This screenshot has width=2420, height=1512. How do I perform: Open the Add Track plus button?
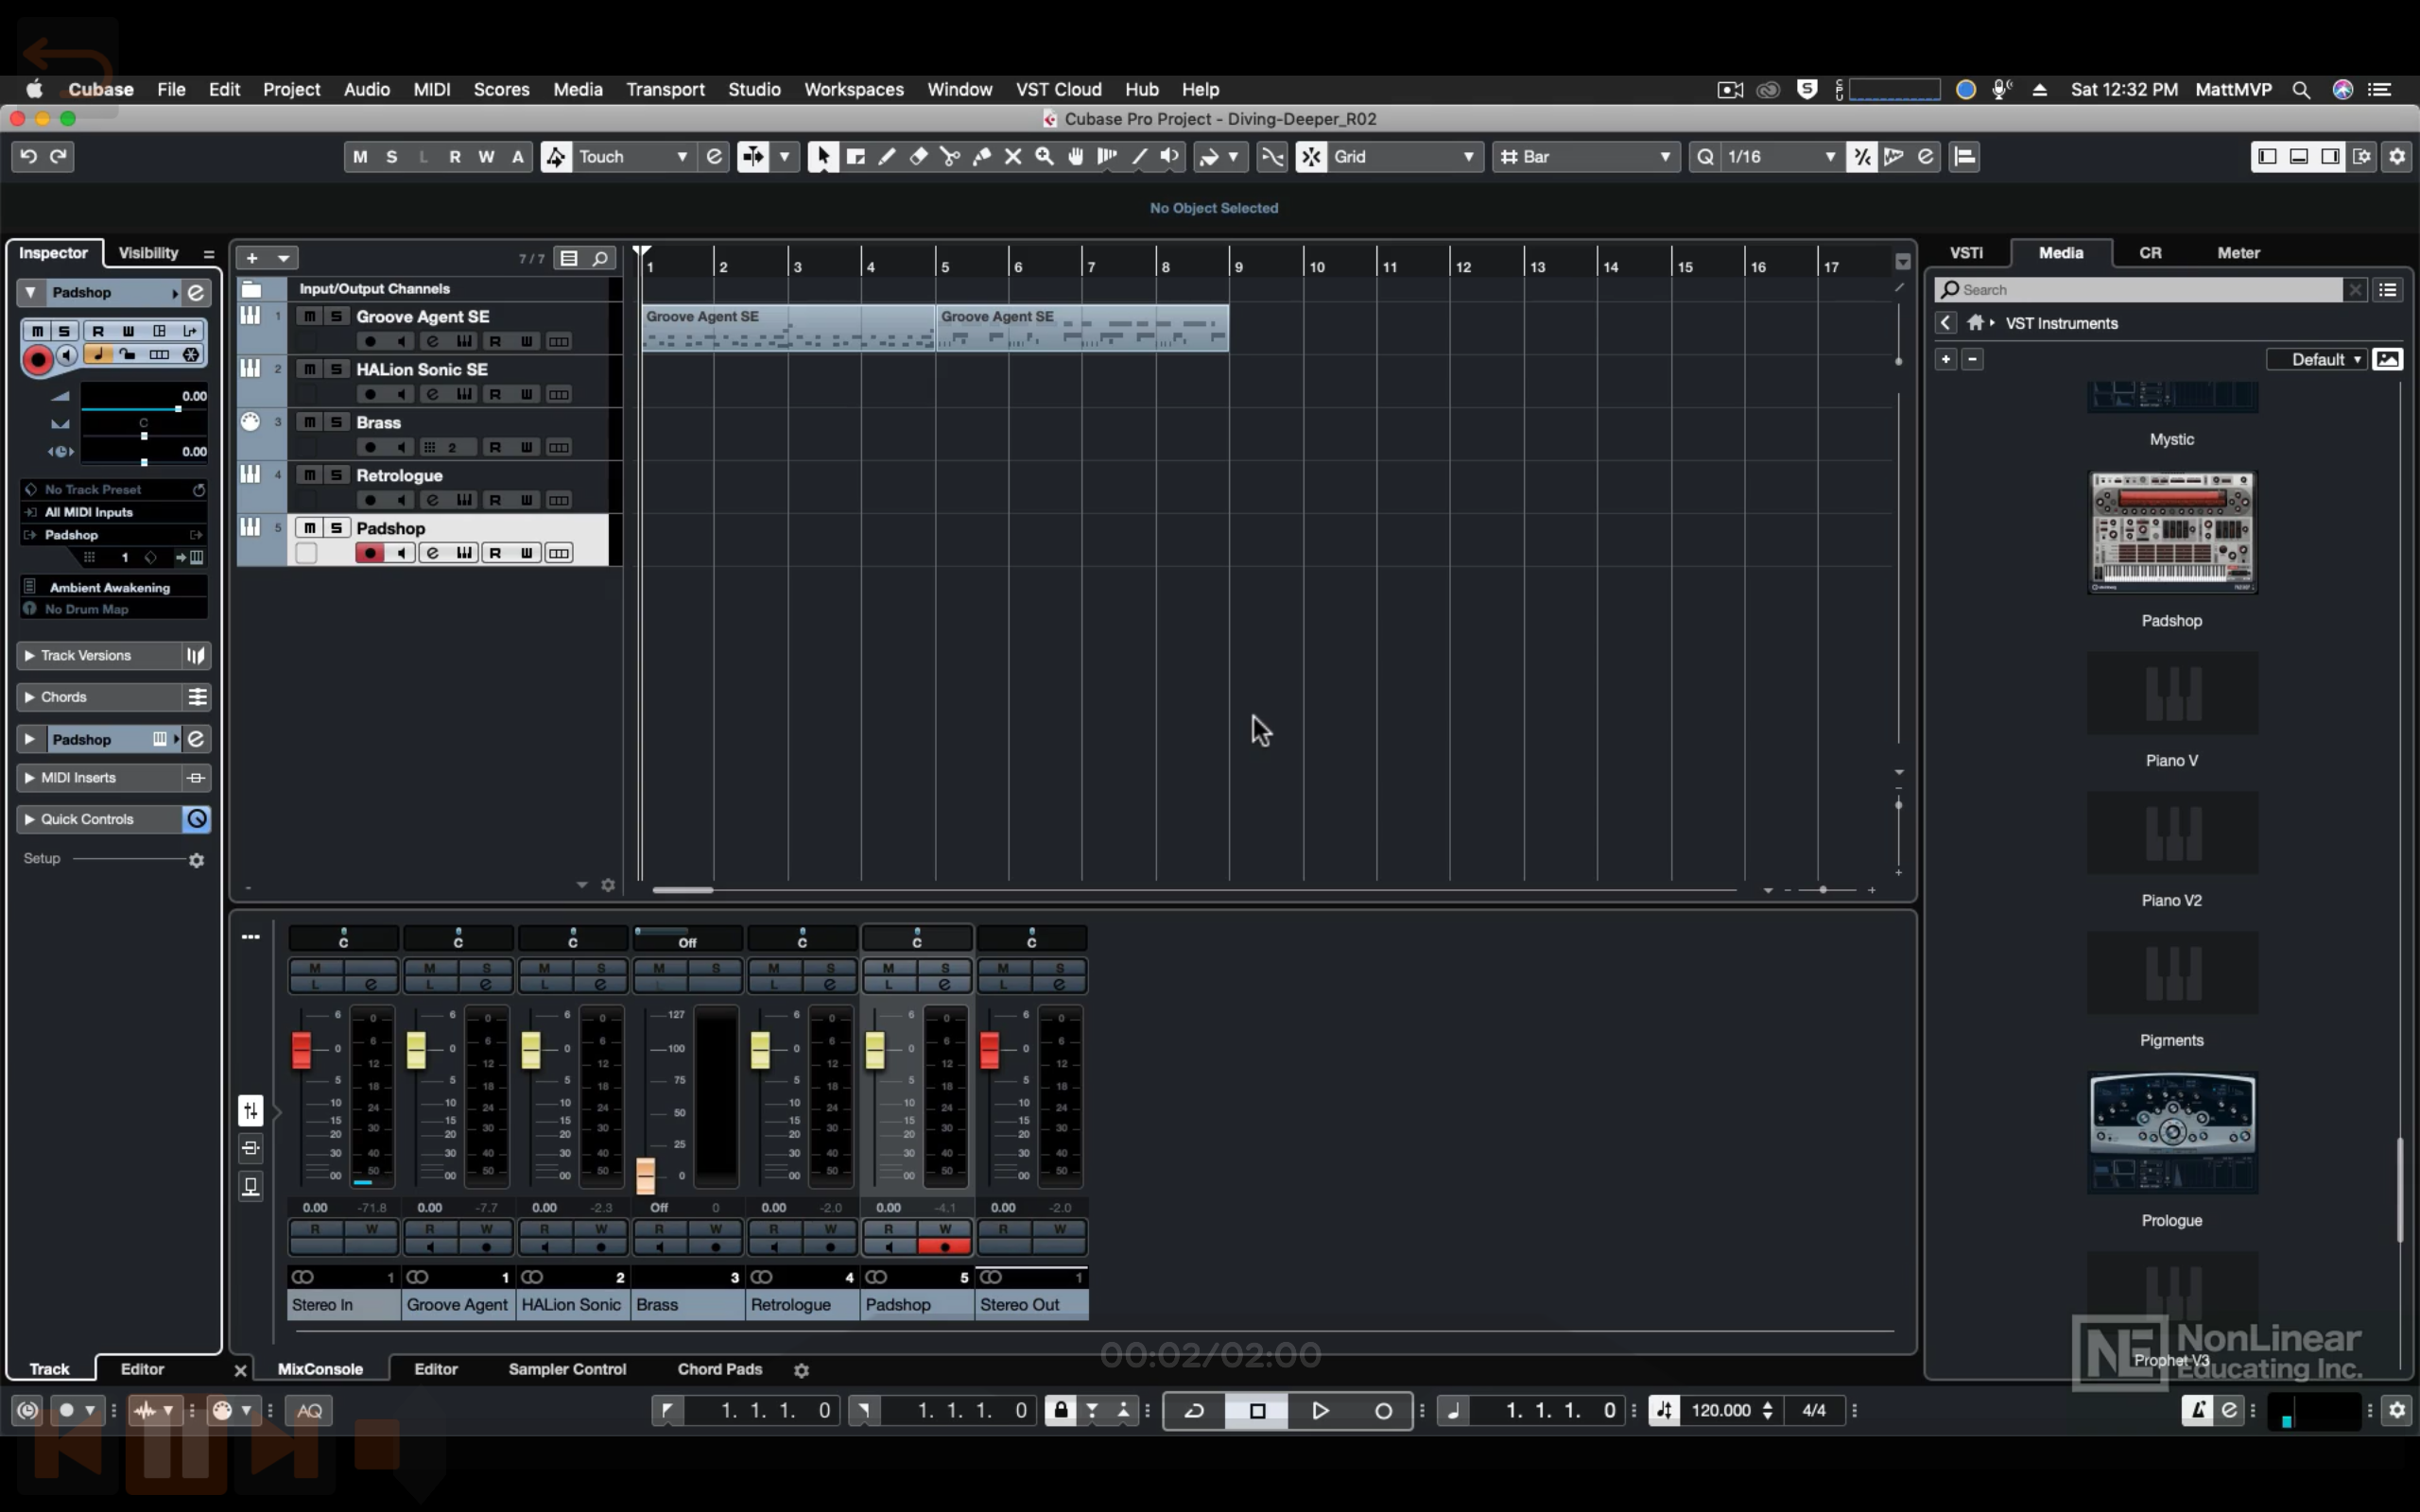click(x=252, y=258)
